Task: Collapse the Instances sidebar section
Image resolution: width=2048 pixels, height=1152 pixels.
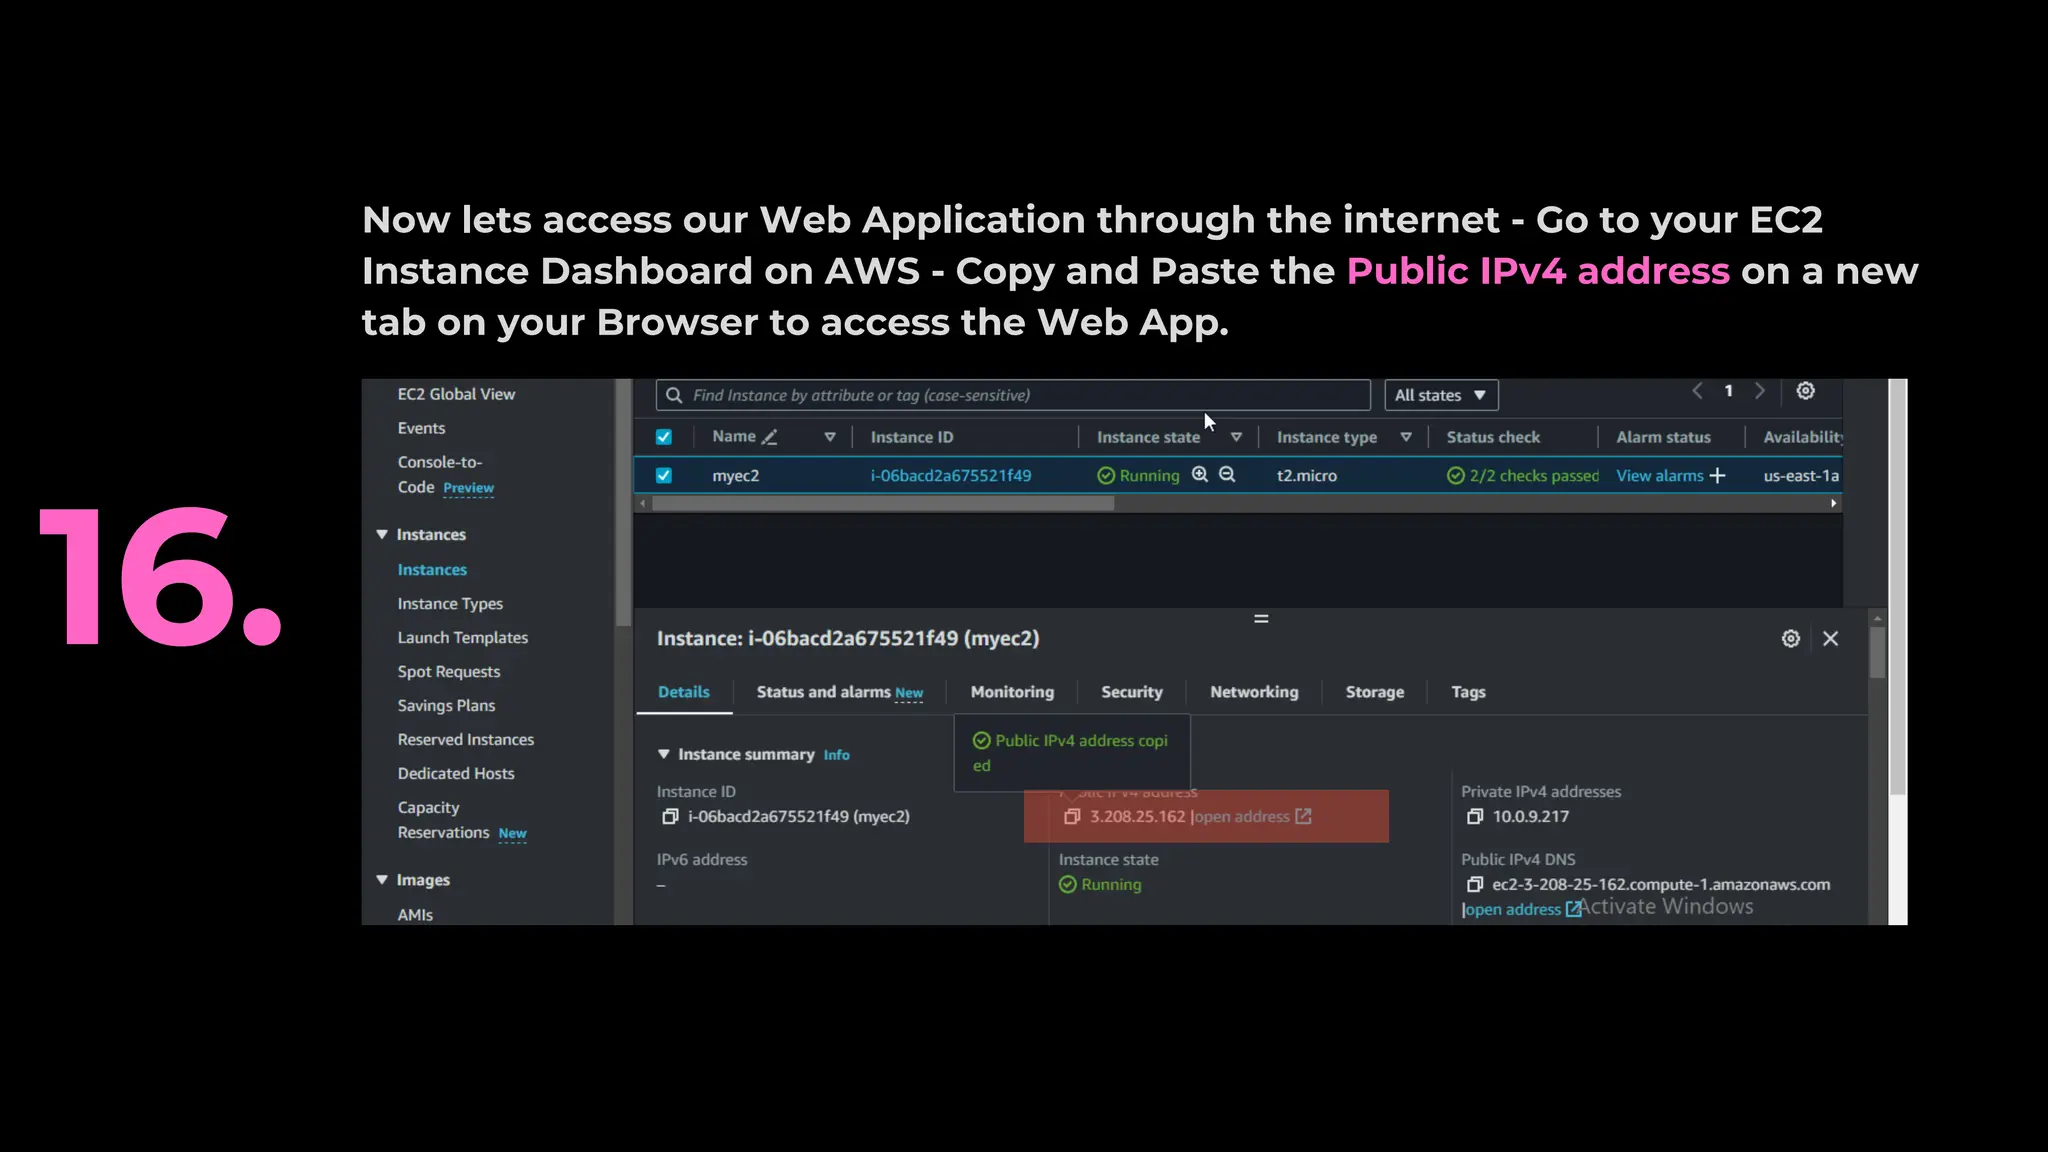Action: pyautogui.click(x=382, y=535)
